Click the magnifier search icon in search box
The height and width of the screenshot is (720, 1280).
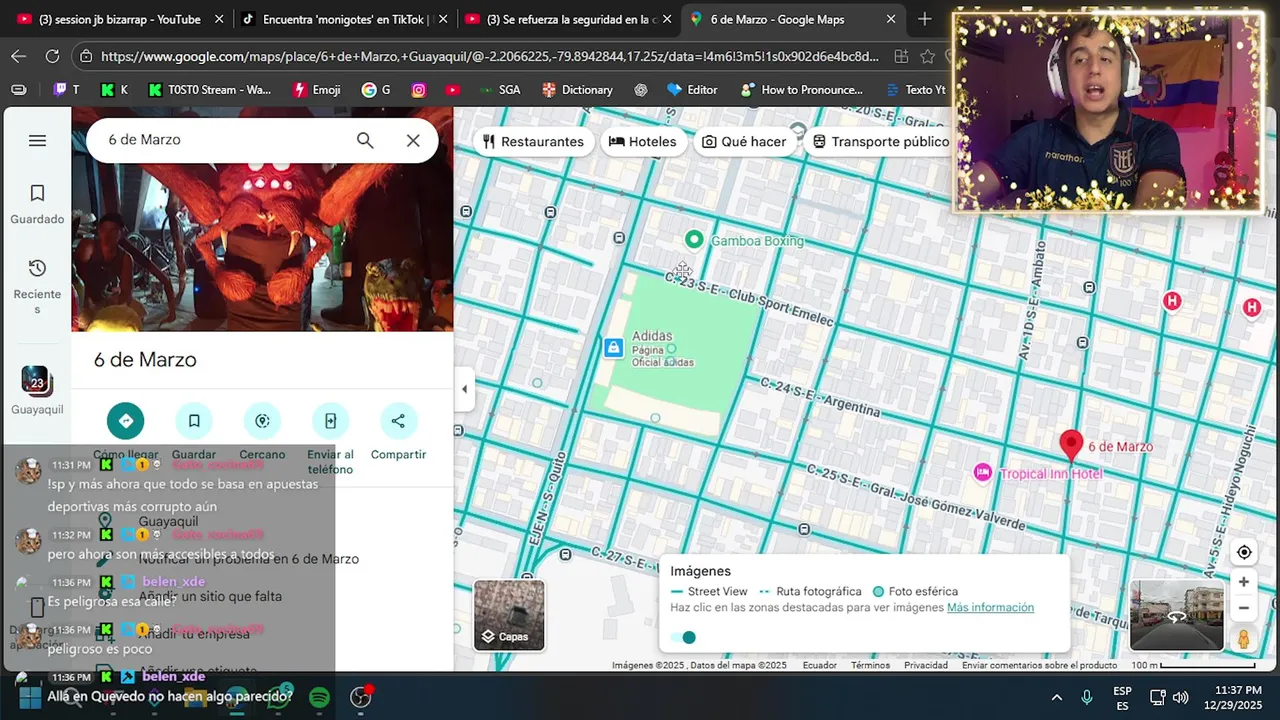pyautogui.click(x=365, y=140)
